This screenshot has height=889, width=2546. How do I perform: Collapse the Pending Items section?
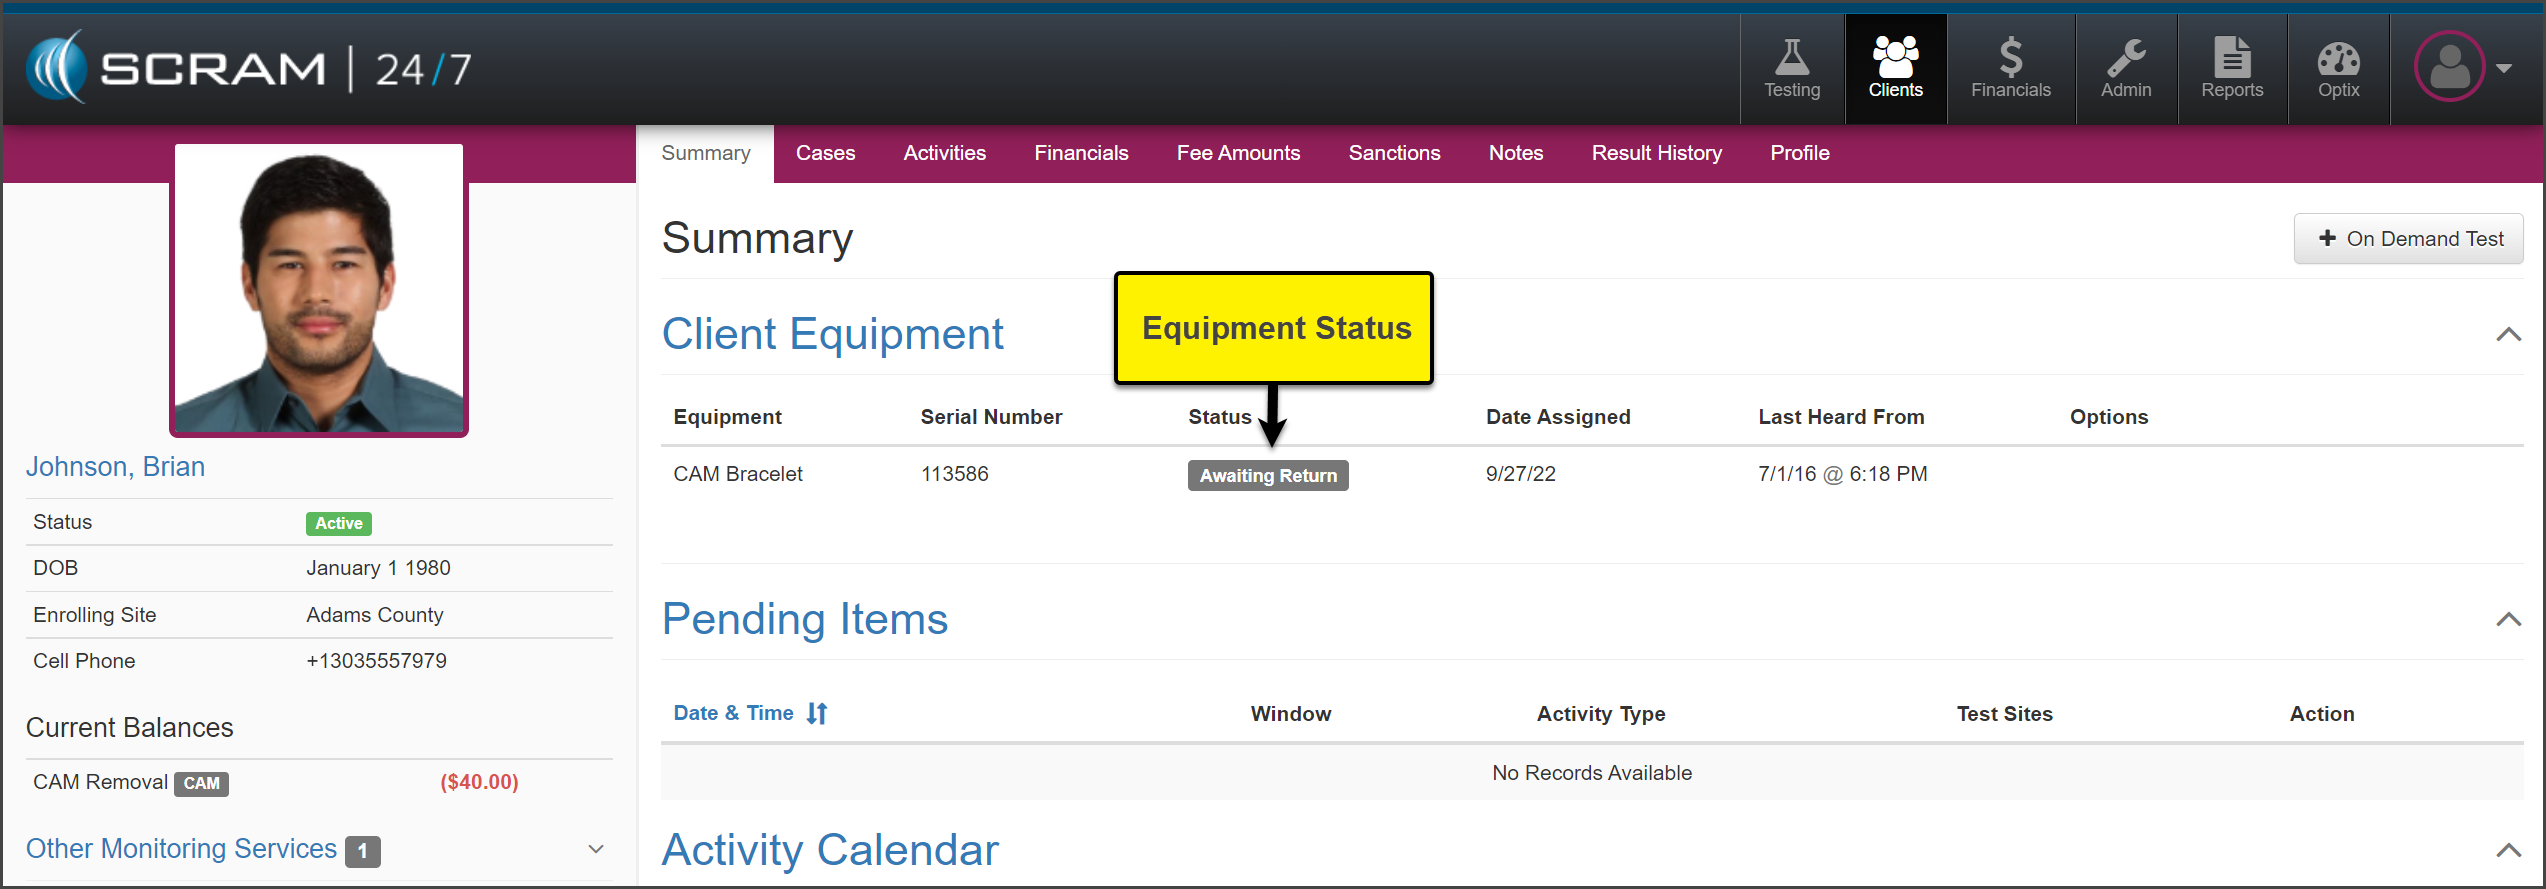(x=2507, y=619)
